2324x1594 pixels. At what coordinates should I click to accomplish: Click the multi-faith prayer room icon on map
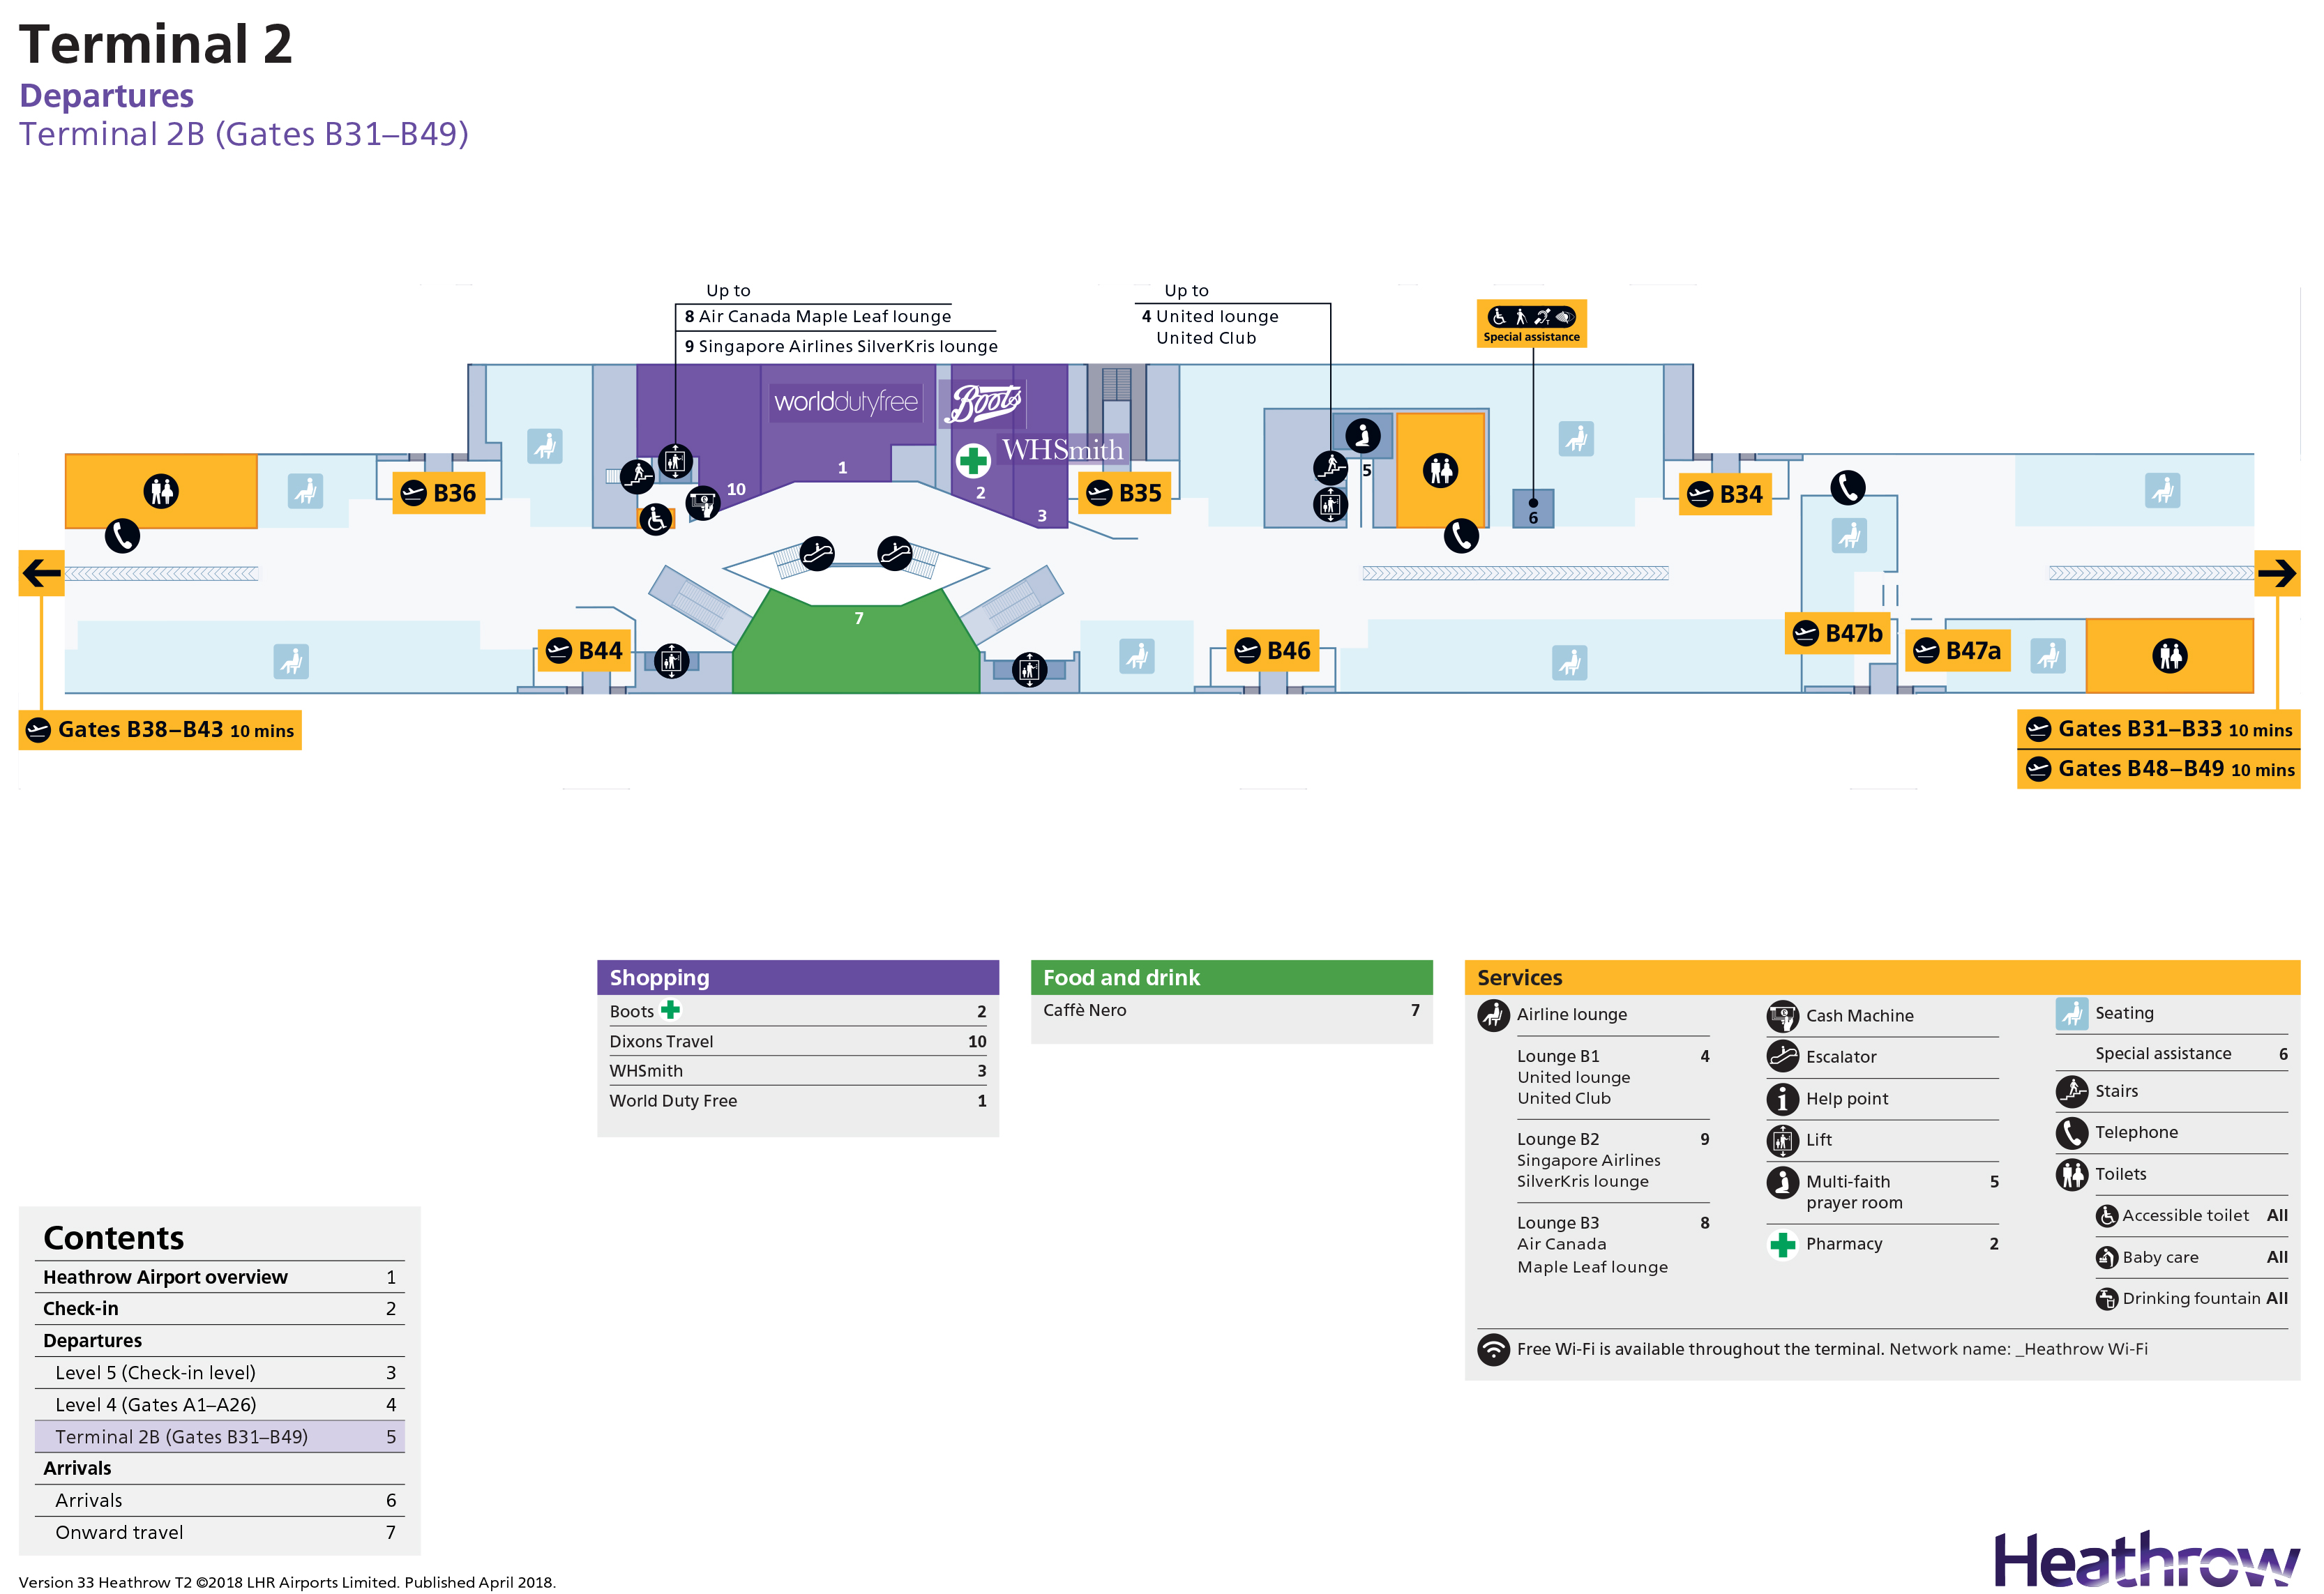point(1362,435)
